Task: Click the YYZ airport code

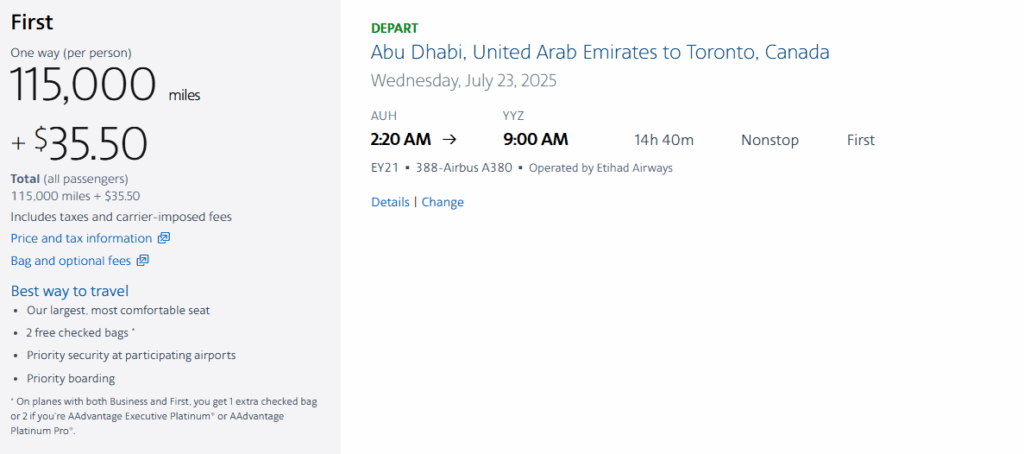Action: [x=514, y=115]
